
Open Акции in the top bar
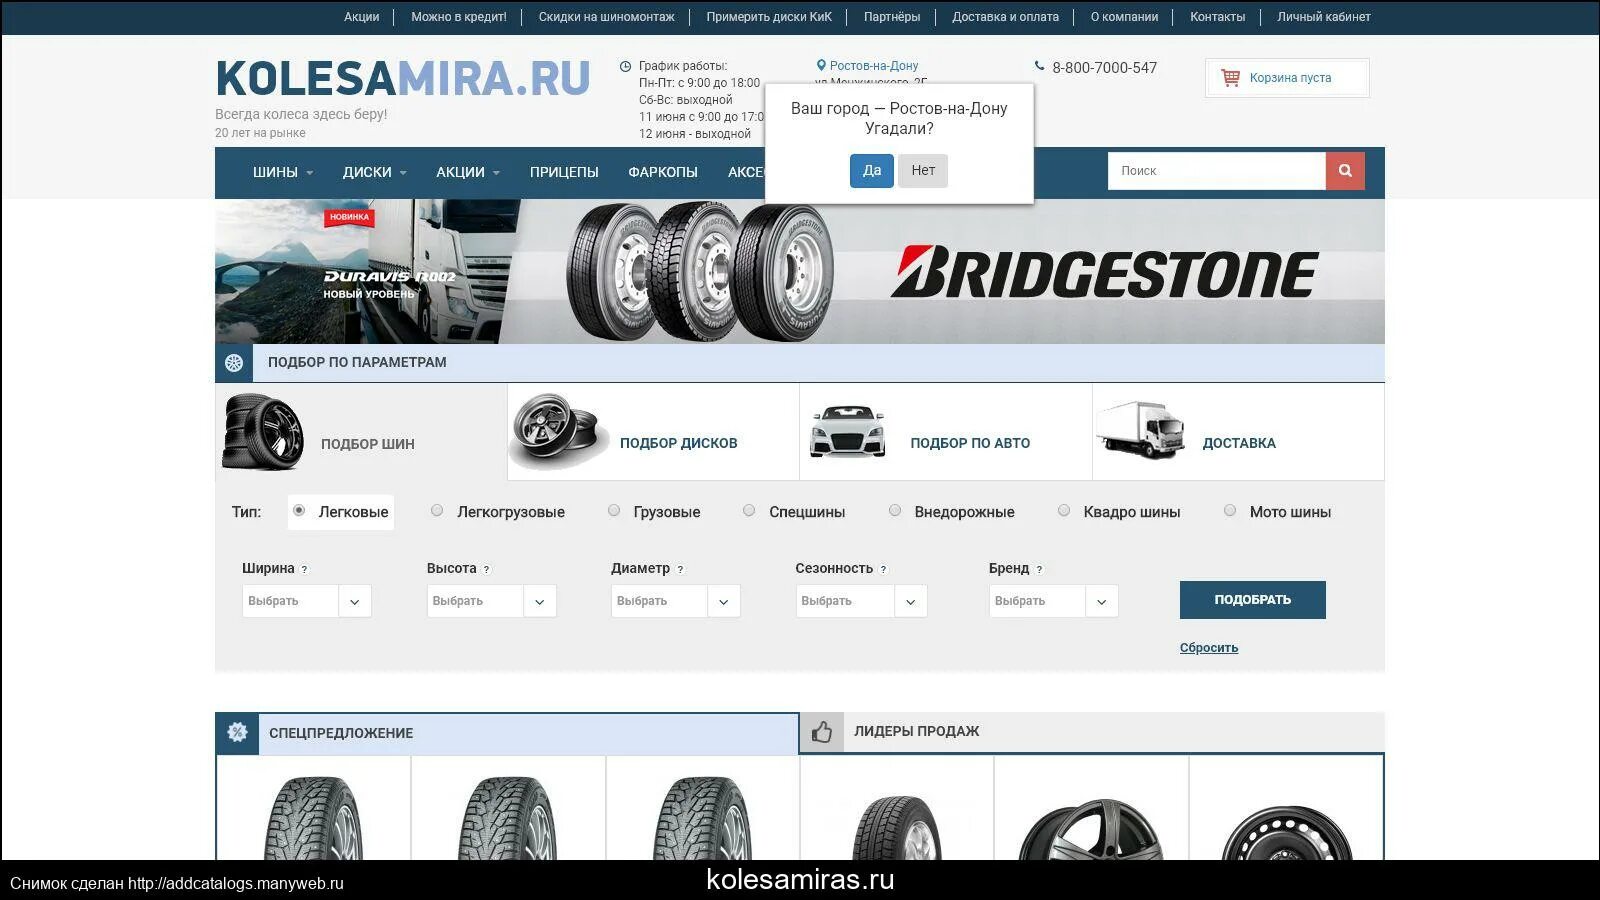(x=362, y=17)
